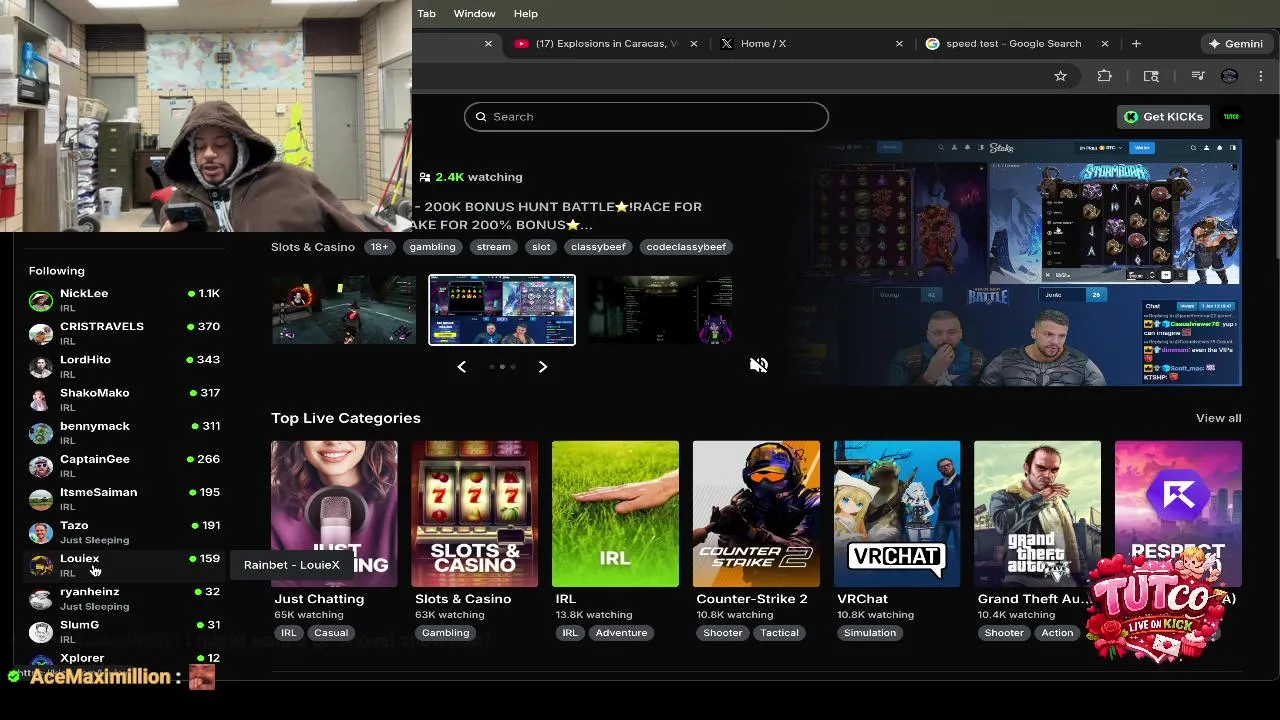This screenshot has height=720, width=1280.
Task: Click View all for Top Live Categories
Action: 1218,418
